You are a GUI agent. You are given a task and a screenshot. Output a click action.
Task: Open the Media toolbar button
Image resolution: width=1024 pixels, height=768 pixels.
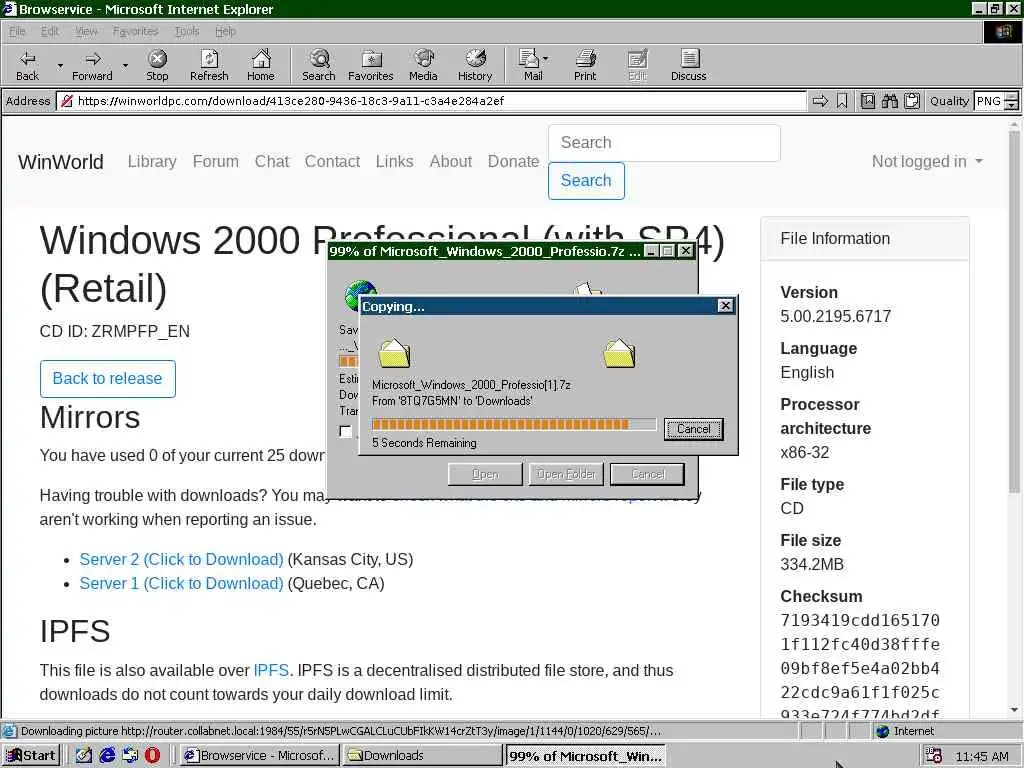[423, 65]
